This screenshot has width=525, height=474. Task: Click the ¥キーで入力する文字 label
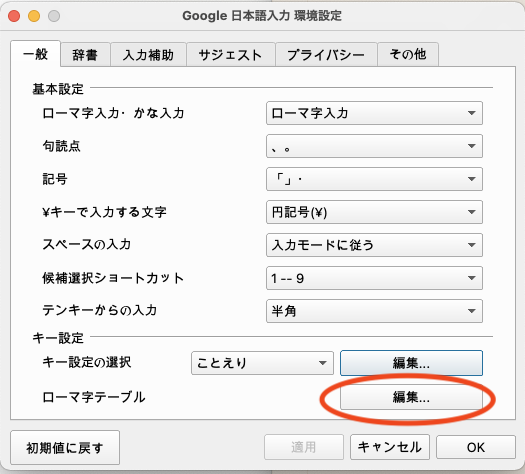point(104,212)
